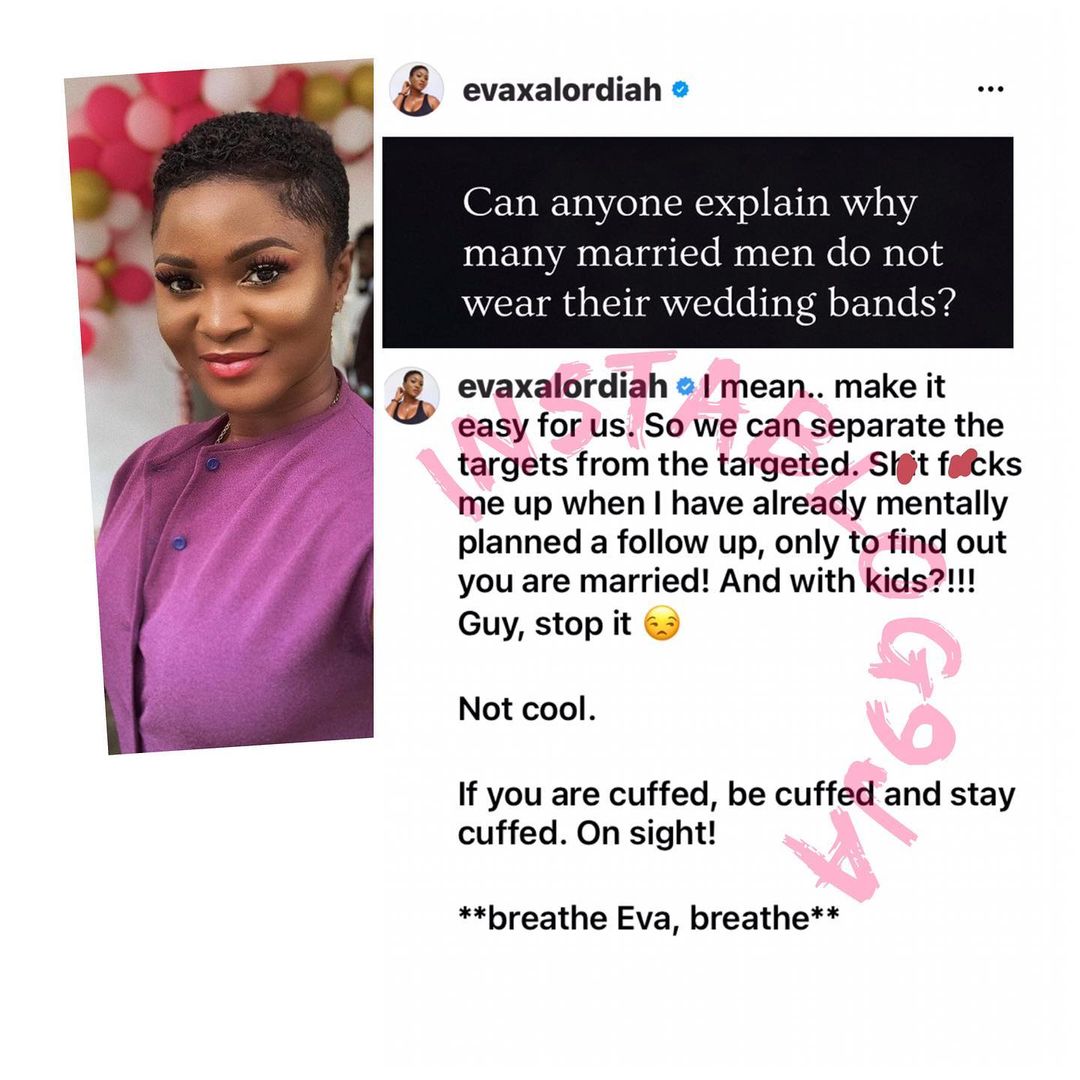The height and width of the screenshot is (1080, 1080).
Task: Open evaxalordiah username in the caption
Action: point(563,386)
